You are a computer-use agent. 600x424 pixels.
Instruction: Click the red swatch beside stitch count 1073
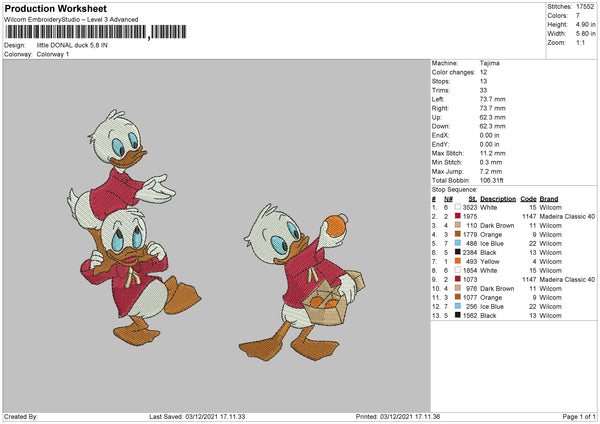[x=457, y=279]
